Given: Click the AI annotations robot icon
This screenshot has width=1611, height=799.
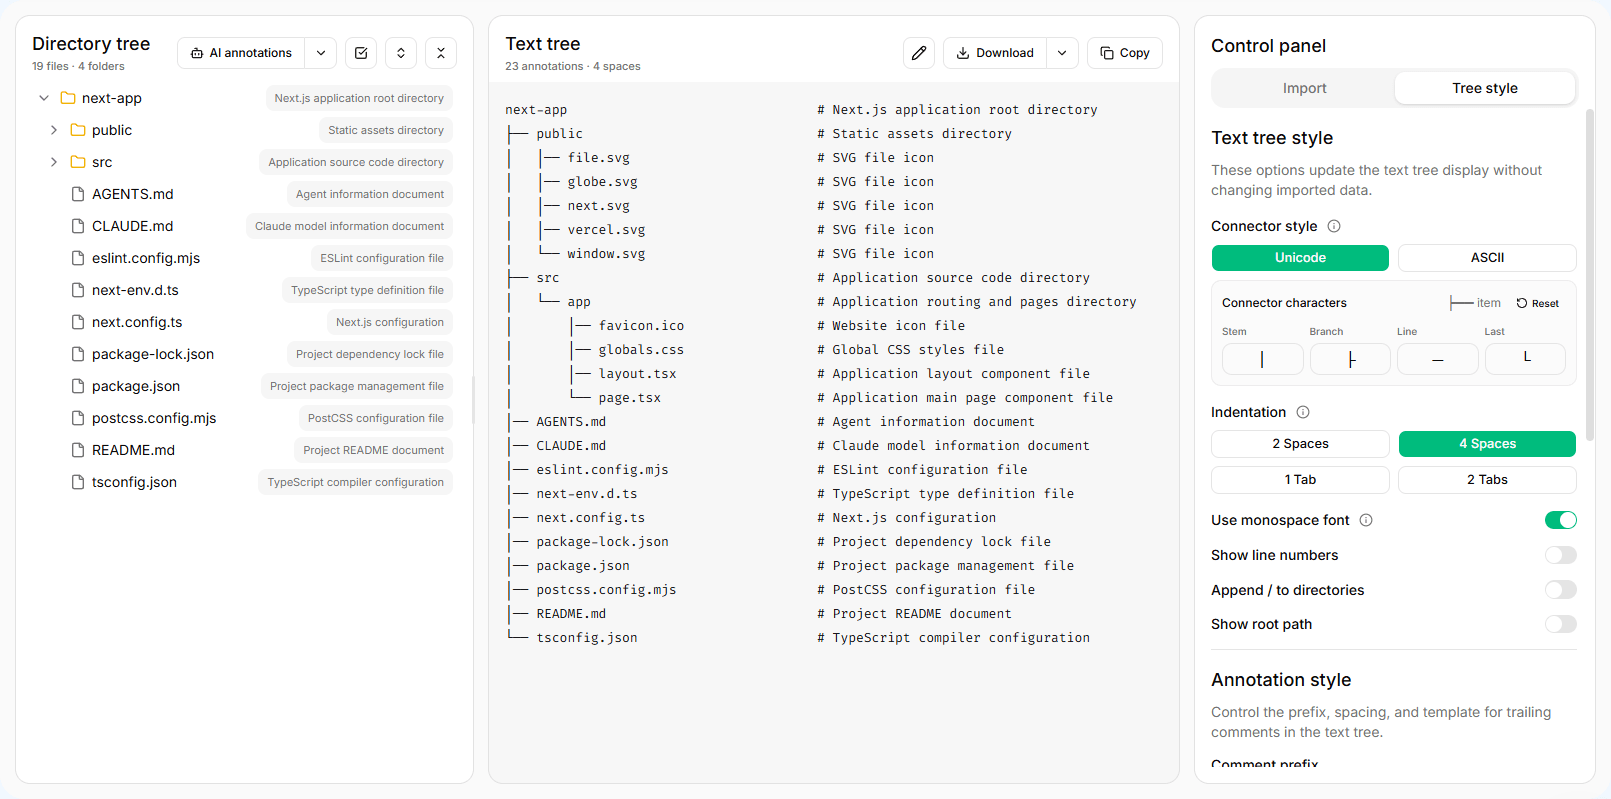Looking at the screenshot, I should pyautogui.click(x=197, y=53).
